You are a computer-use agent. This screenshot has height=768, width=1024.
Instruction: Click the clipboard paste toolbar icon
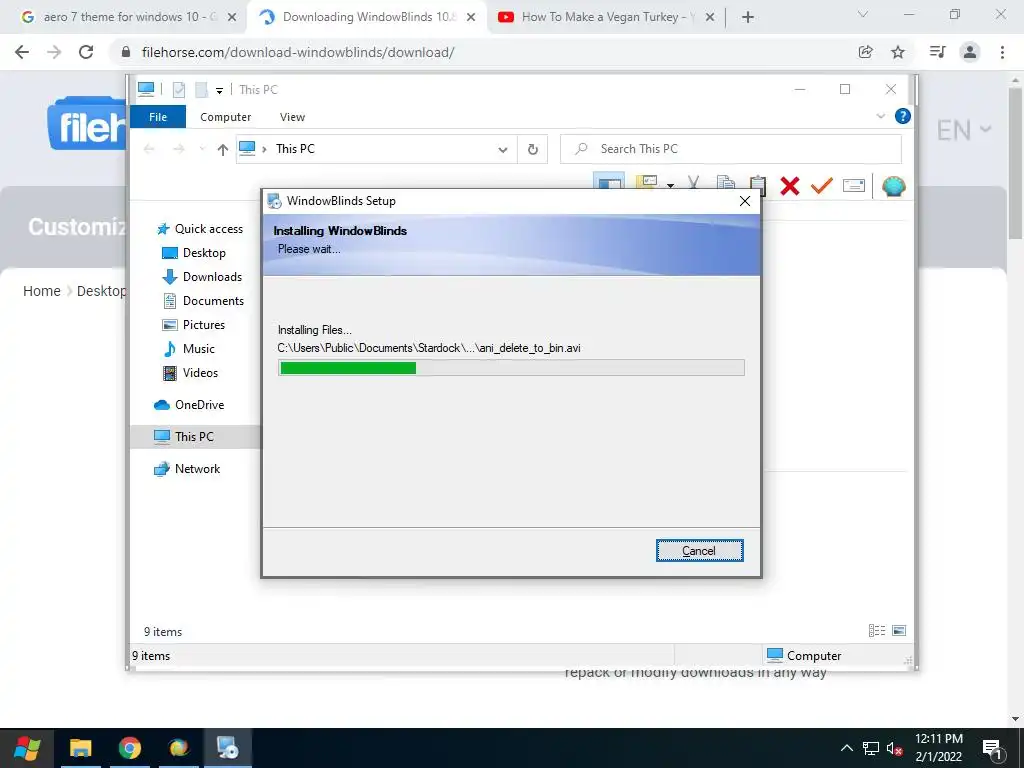(758, 184)
